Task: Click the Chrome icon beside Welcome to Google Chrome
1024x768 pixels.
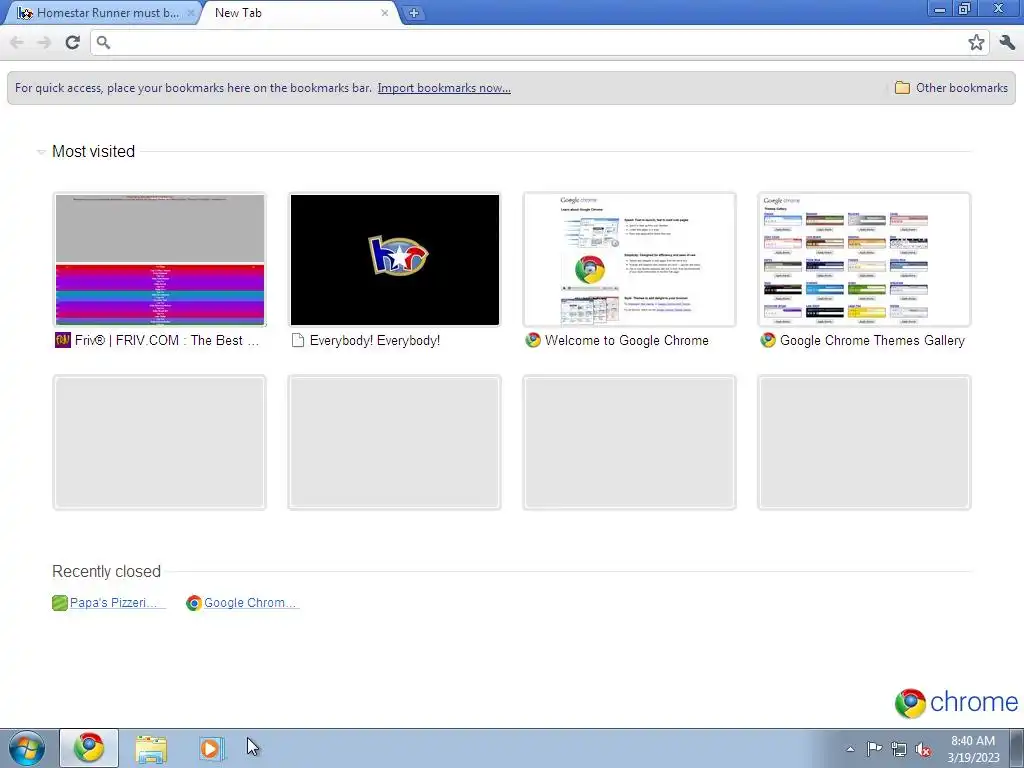Action: (533, 340)
